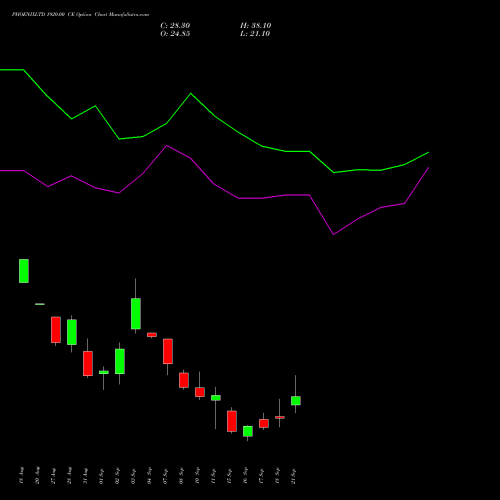Click the low price value L: 21.10
This screenshot has height=500, width=500.
click(255, 34)
